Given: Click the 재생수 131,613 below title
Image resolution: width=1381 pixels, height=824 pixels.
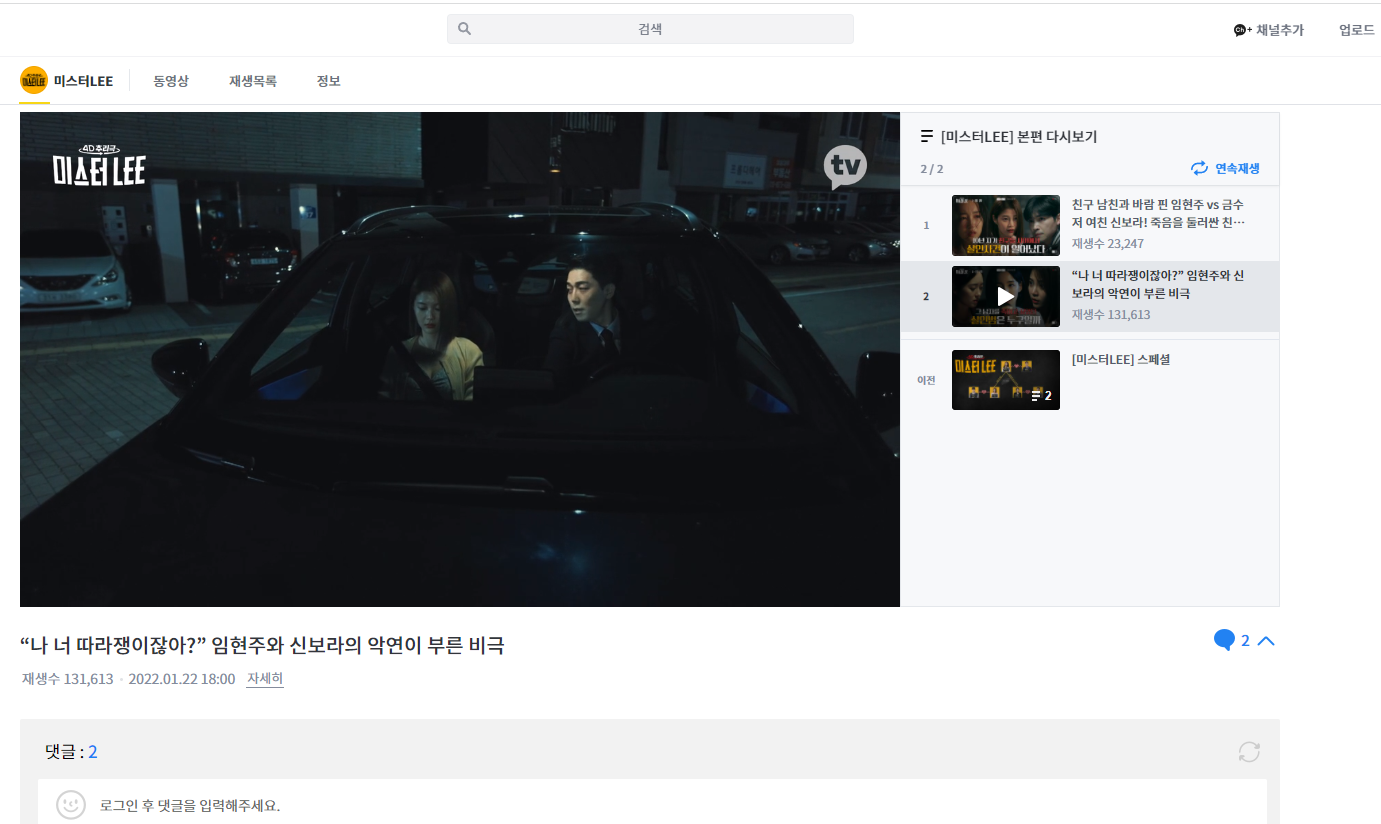Looking at the screenshot, I should coord(68,679).
